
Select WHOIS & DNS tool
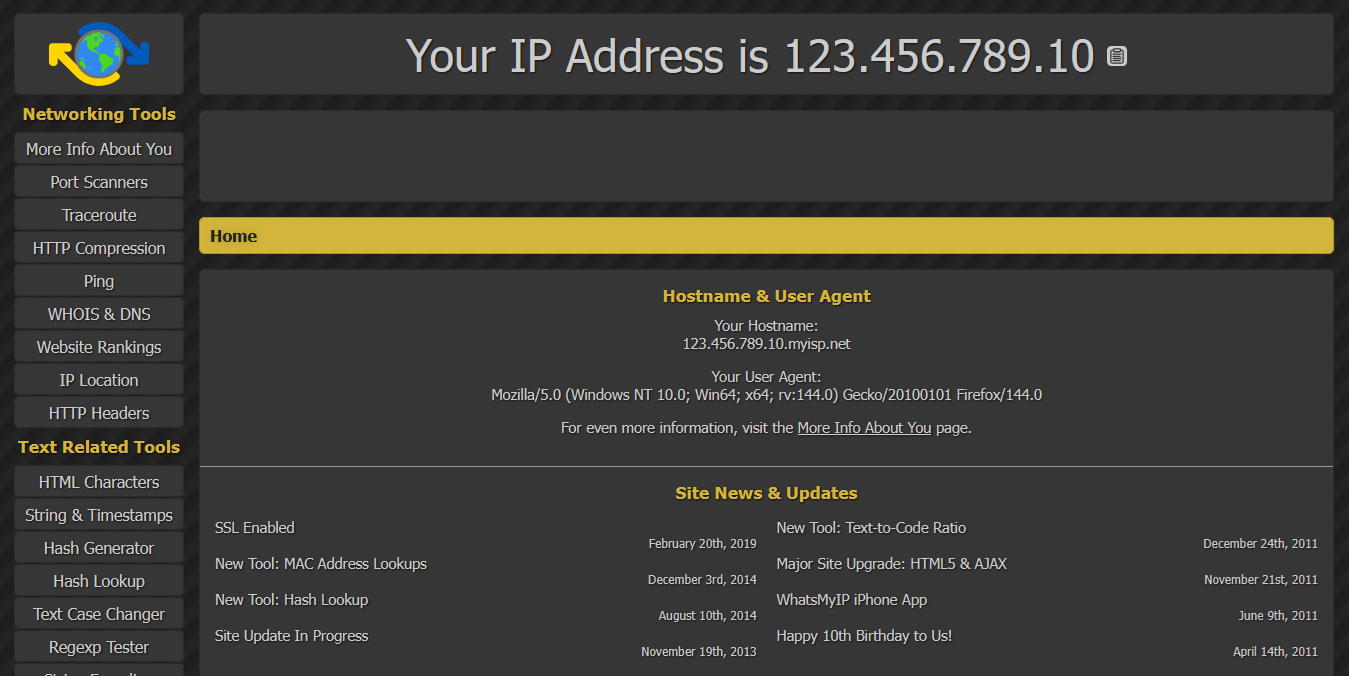coord(99,314)
